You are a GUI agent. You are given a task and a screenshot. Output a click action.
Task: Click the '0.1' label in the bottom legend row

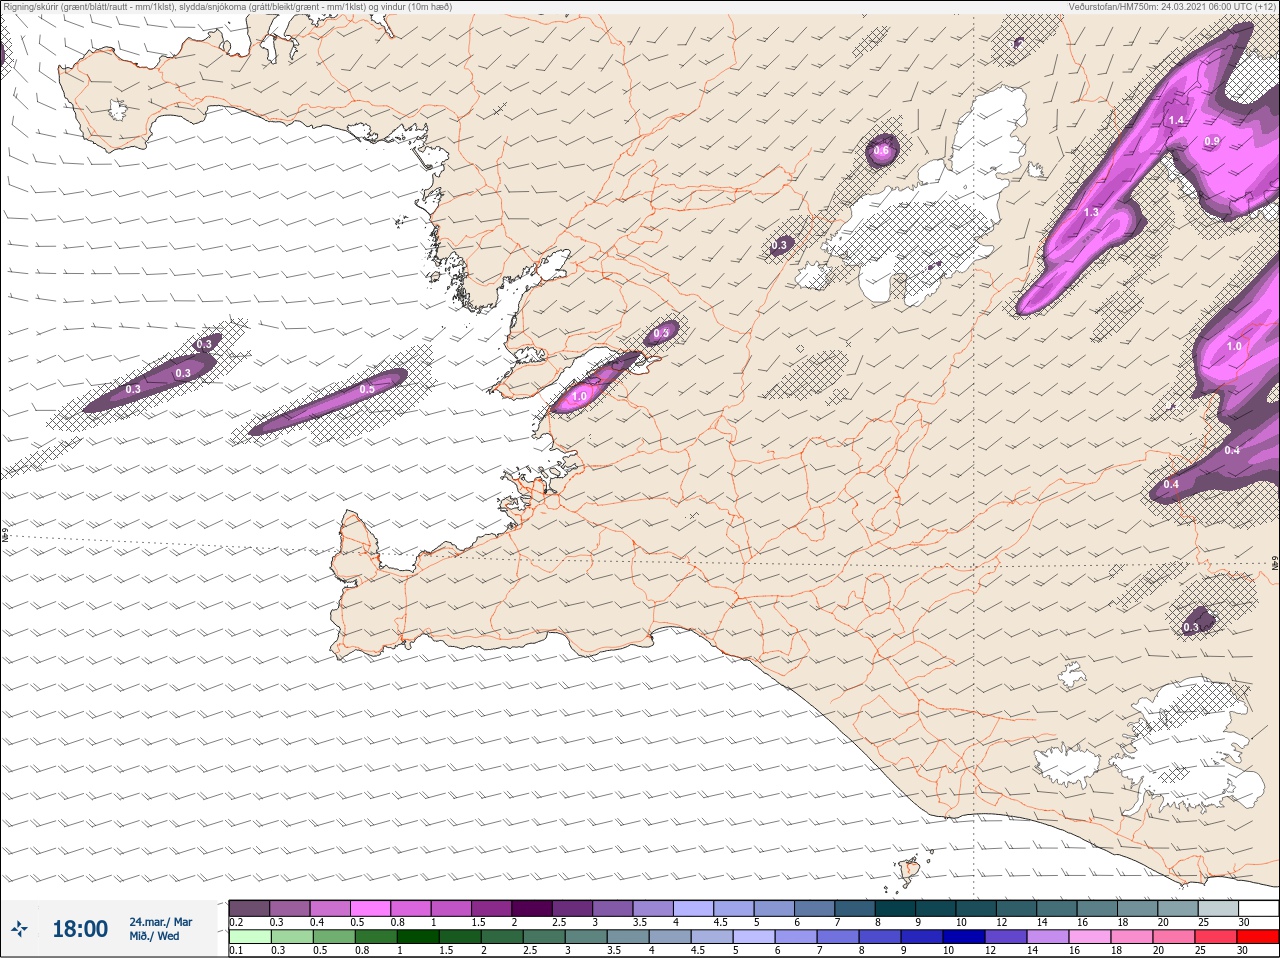[236, 951]
